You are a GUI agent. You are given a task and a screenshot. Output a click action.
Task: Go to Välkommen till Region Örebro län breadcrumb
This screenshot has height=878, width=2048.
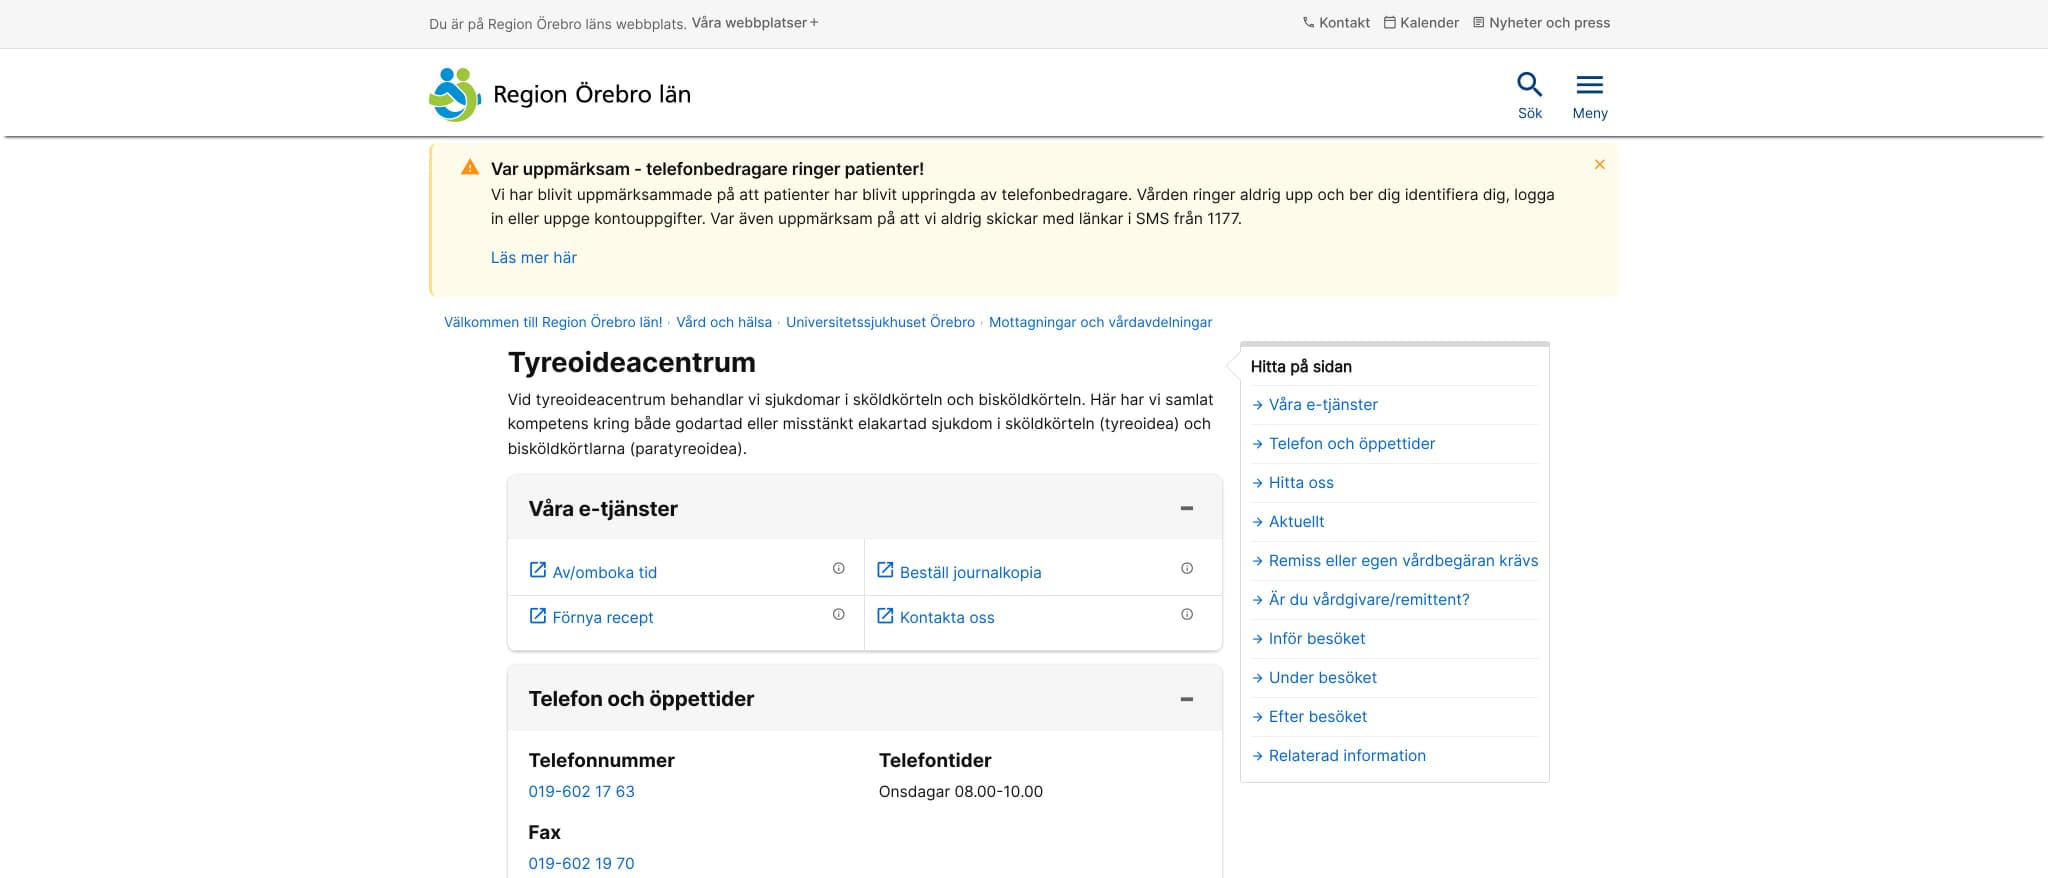coord(553,322)
